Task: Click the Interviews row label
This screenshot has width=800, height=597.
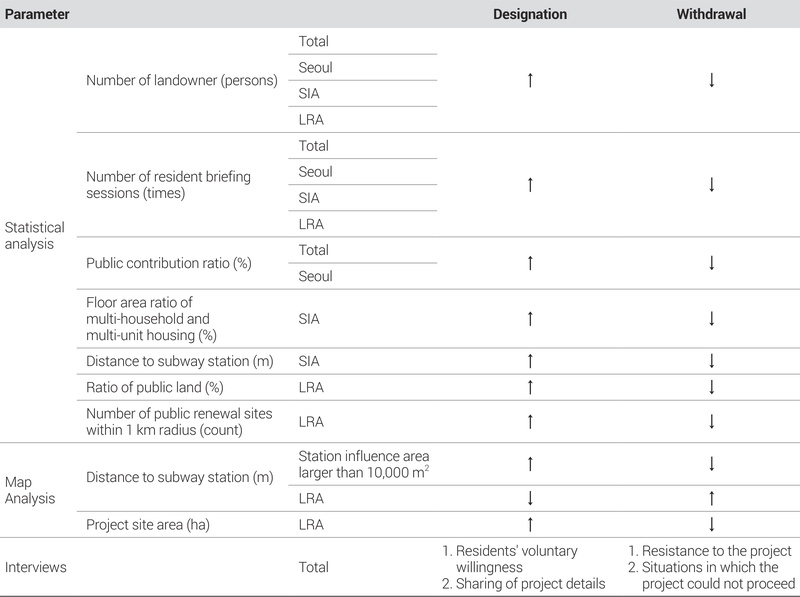Action: pos(36,567)
